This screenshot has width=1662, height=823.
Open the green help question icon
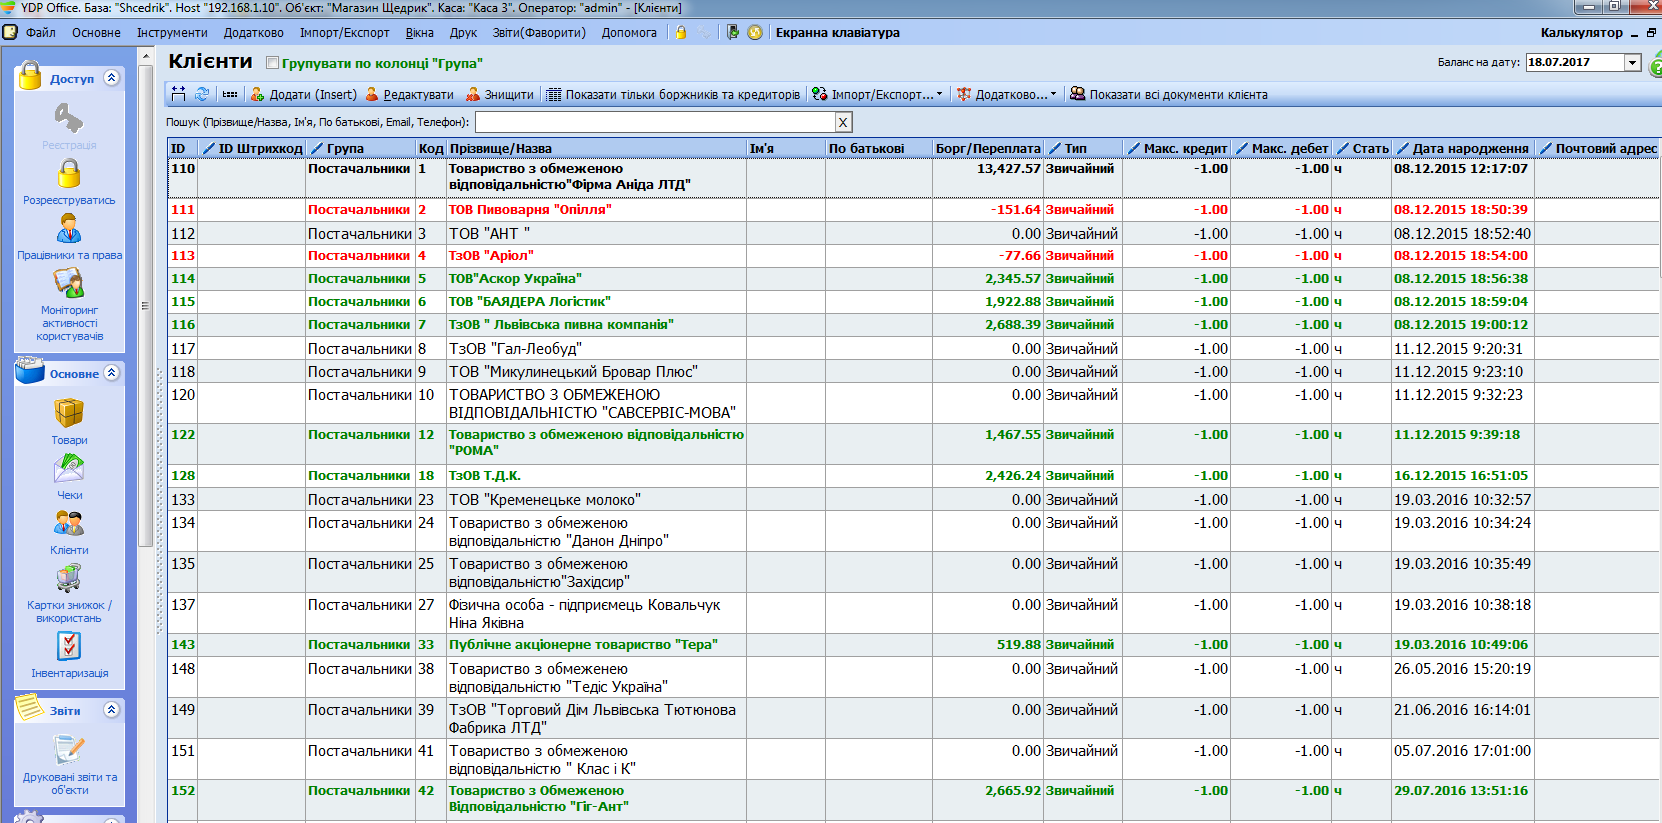tap(1656, 67)
